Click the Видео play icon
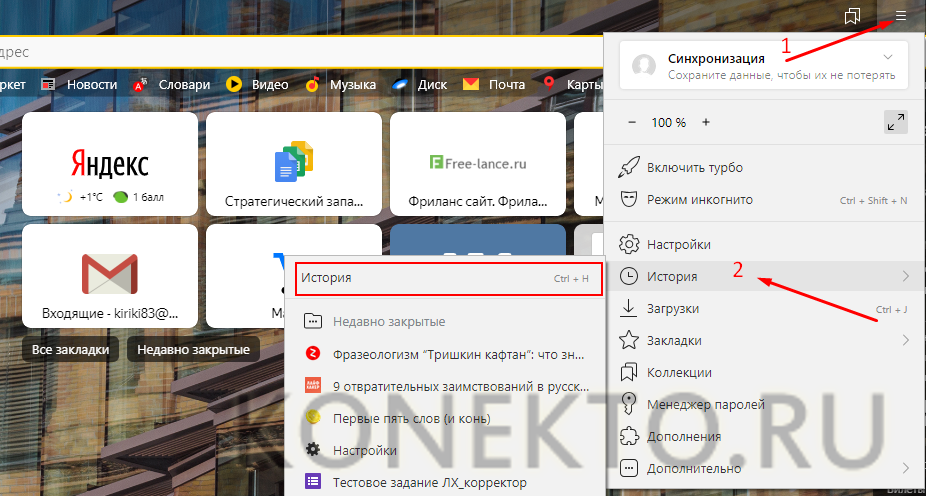This screenshot has height=496, width=926. point(234,84)
